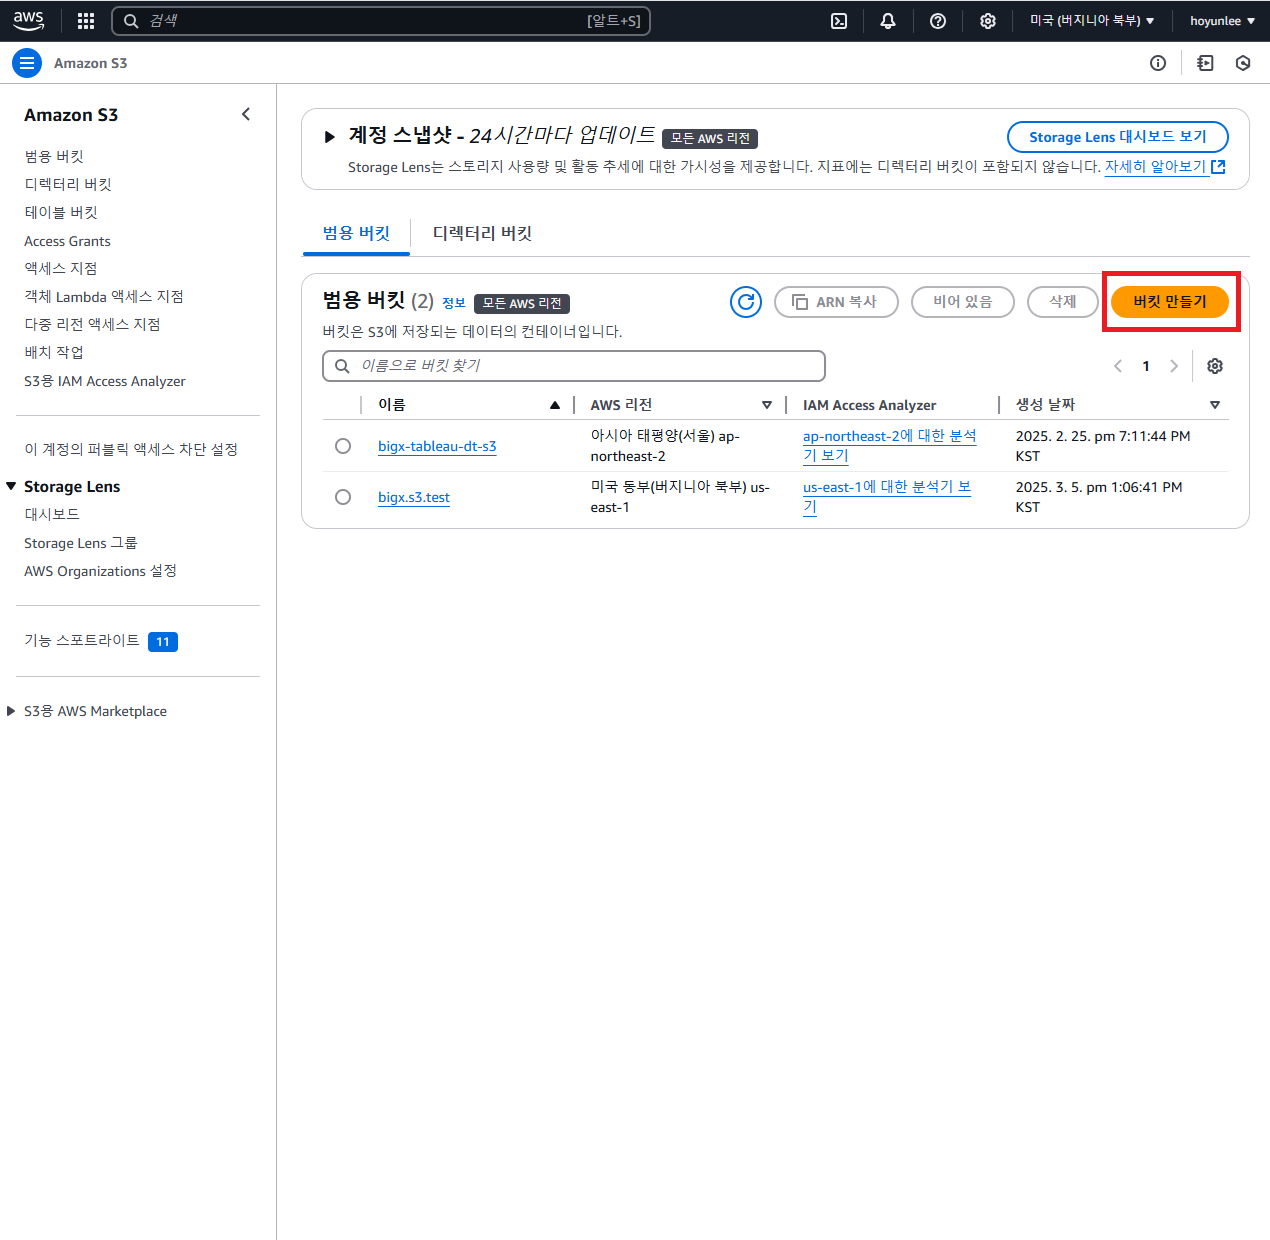Select radio button for bigx-tableau-dt-s3
Image resolution: width=1270 pixels, height=1240 pixels.
[x=343, y=446]
